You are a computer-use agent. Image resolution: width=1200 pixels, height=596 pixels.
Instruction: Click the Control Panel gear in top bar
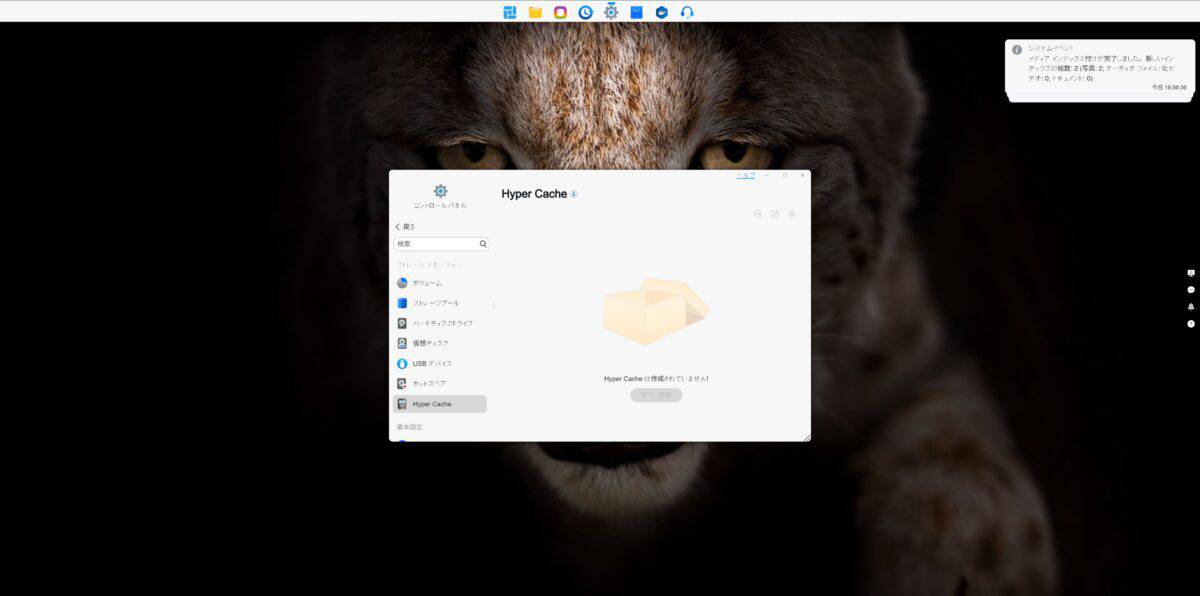coord(611,12)
